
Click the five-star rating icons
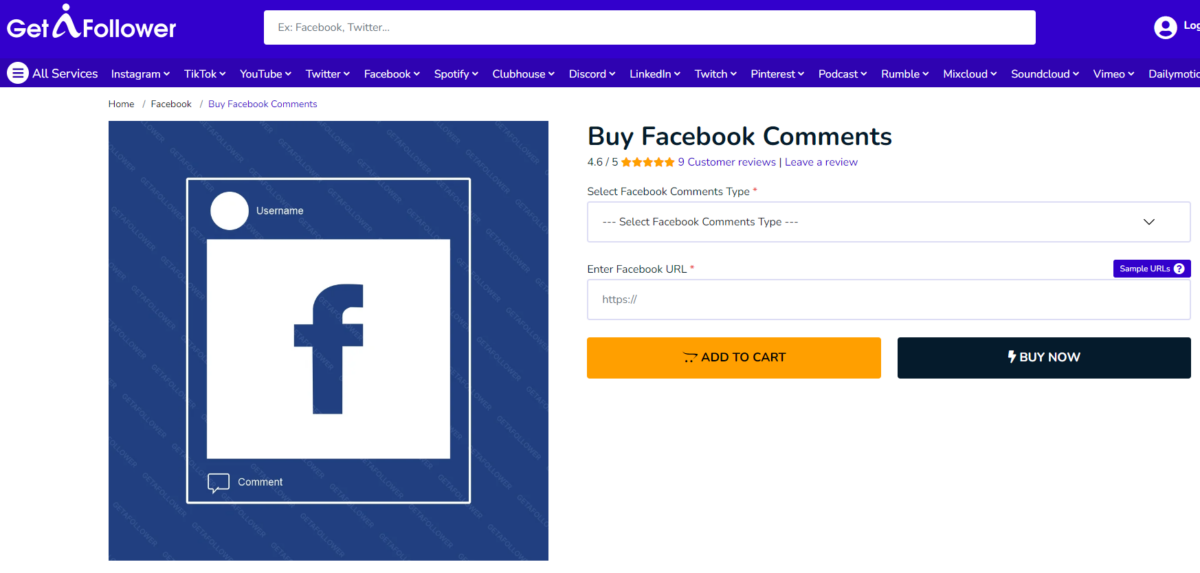pyautogui.click(x=648, y=162)
